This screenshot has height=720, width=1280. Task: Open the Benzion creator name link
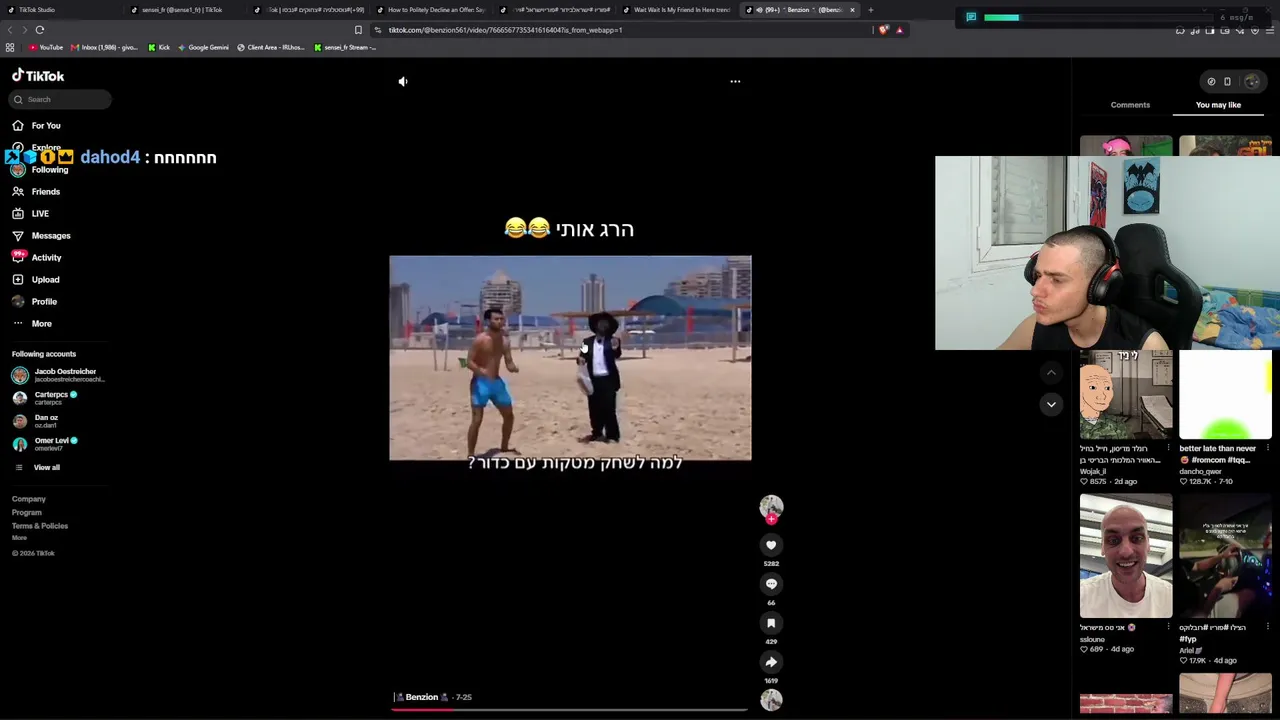pos(422,697)
